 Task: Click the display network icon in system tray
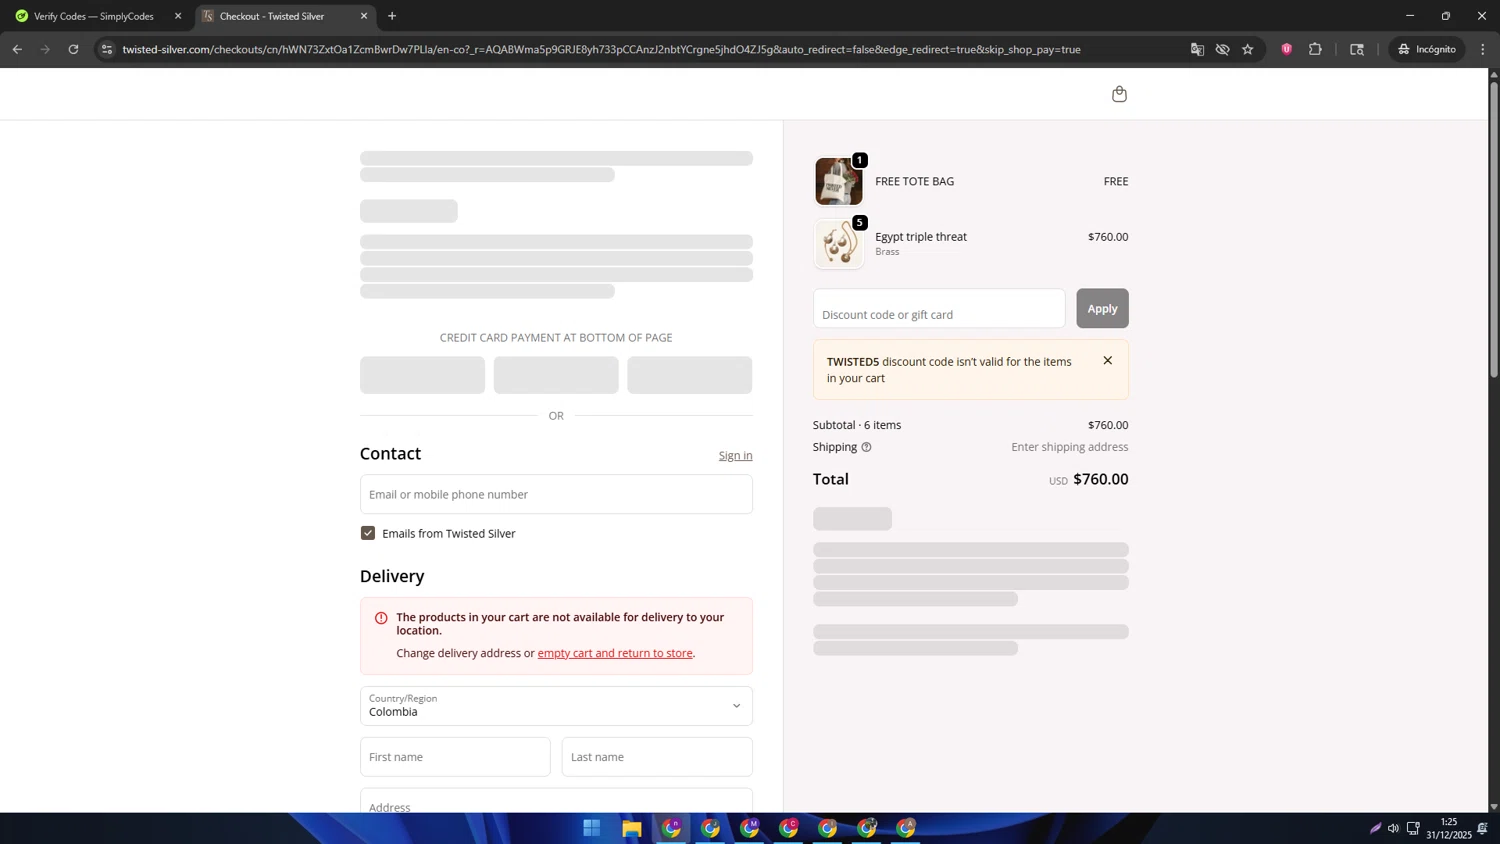point(1413,828)
